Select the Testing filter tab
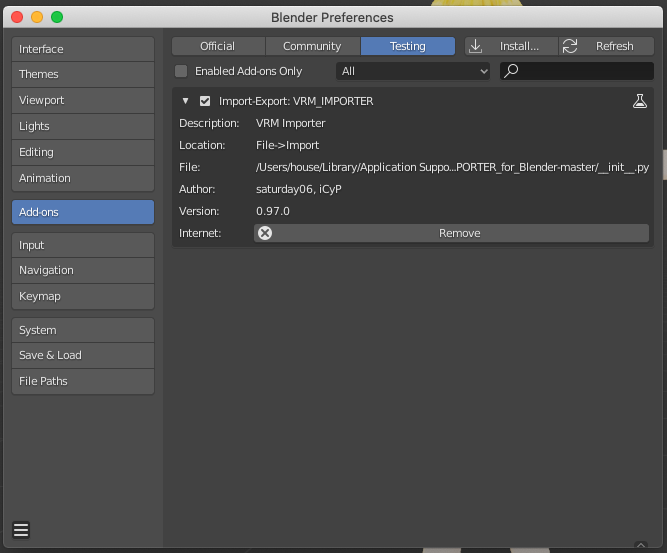The height and width of the screenshot is (553, 667). pyautogui.click(x=408, y=46)
